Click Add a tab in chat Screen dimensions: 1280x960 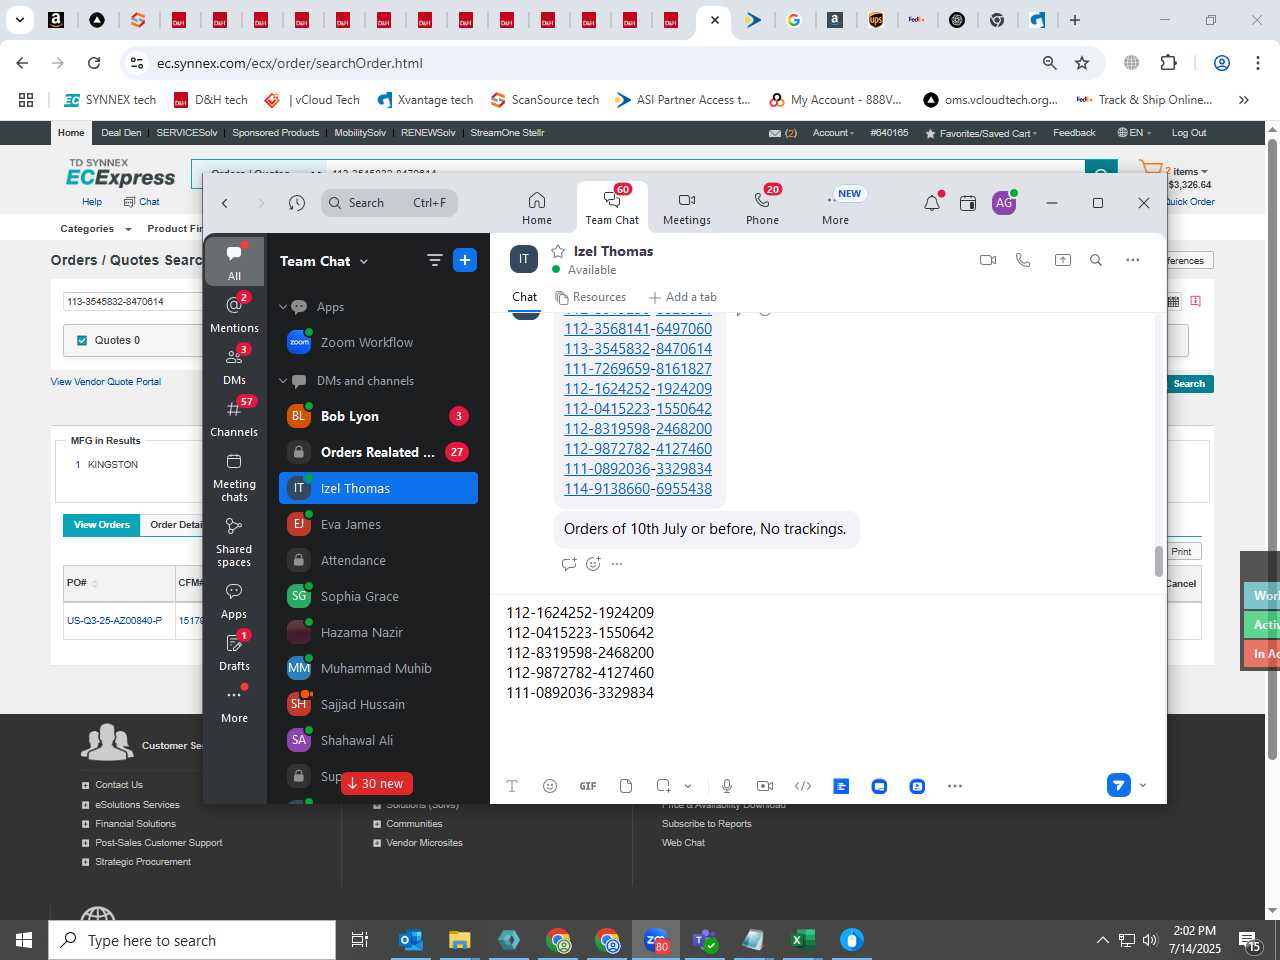click(x=683, y=297)
